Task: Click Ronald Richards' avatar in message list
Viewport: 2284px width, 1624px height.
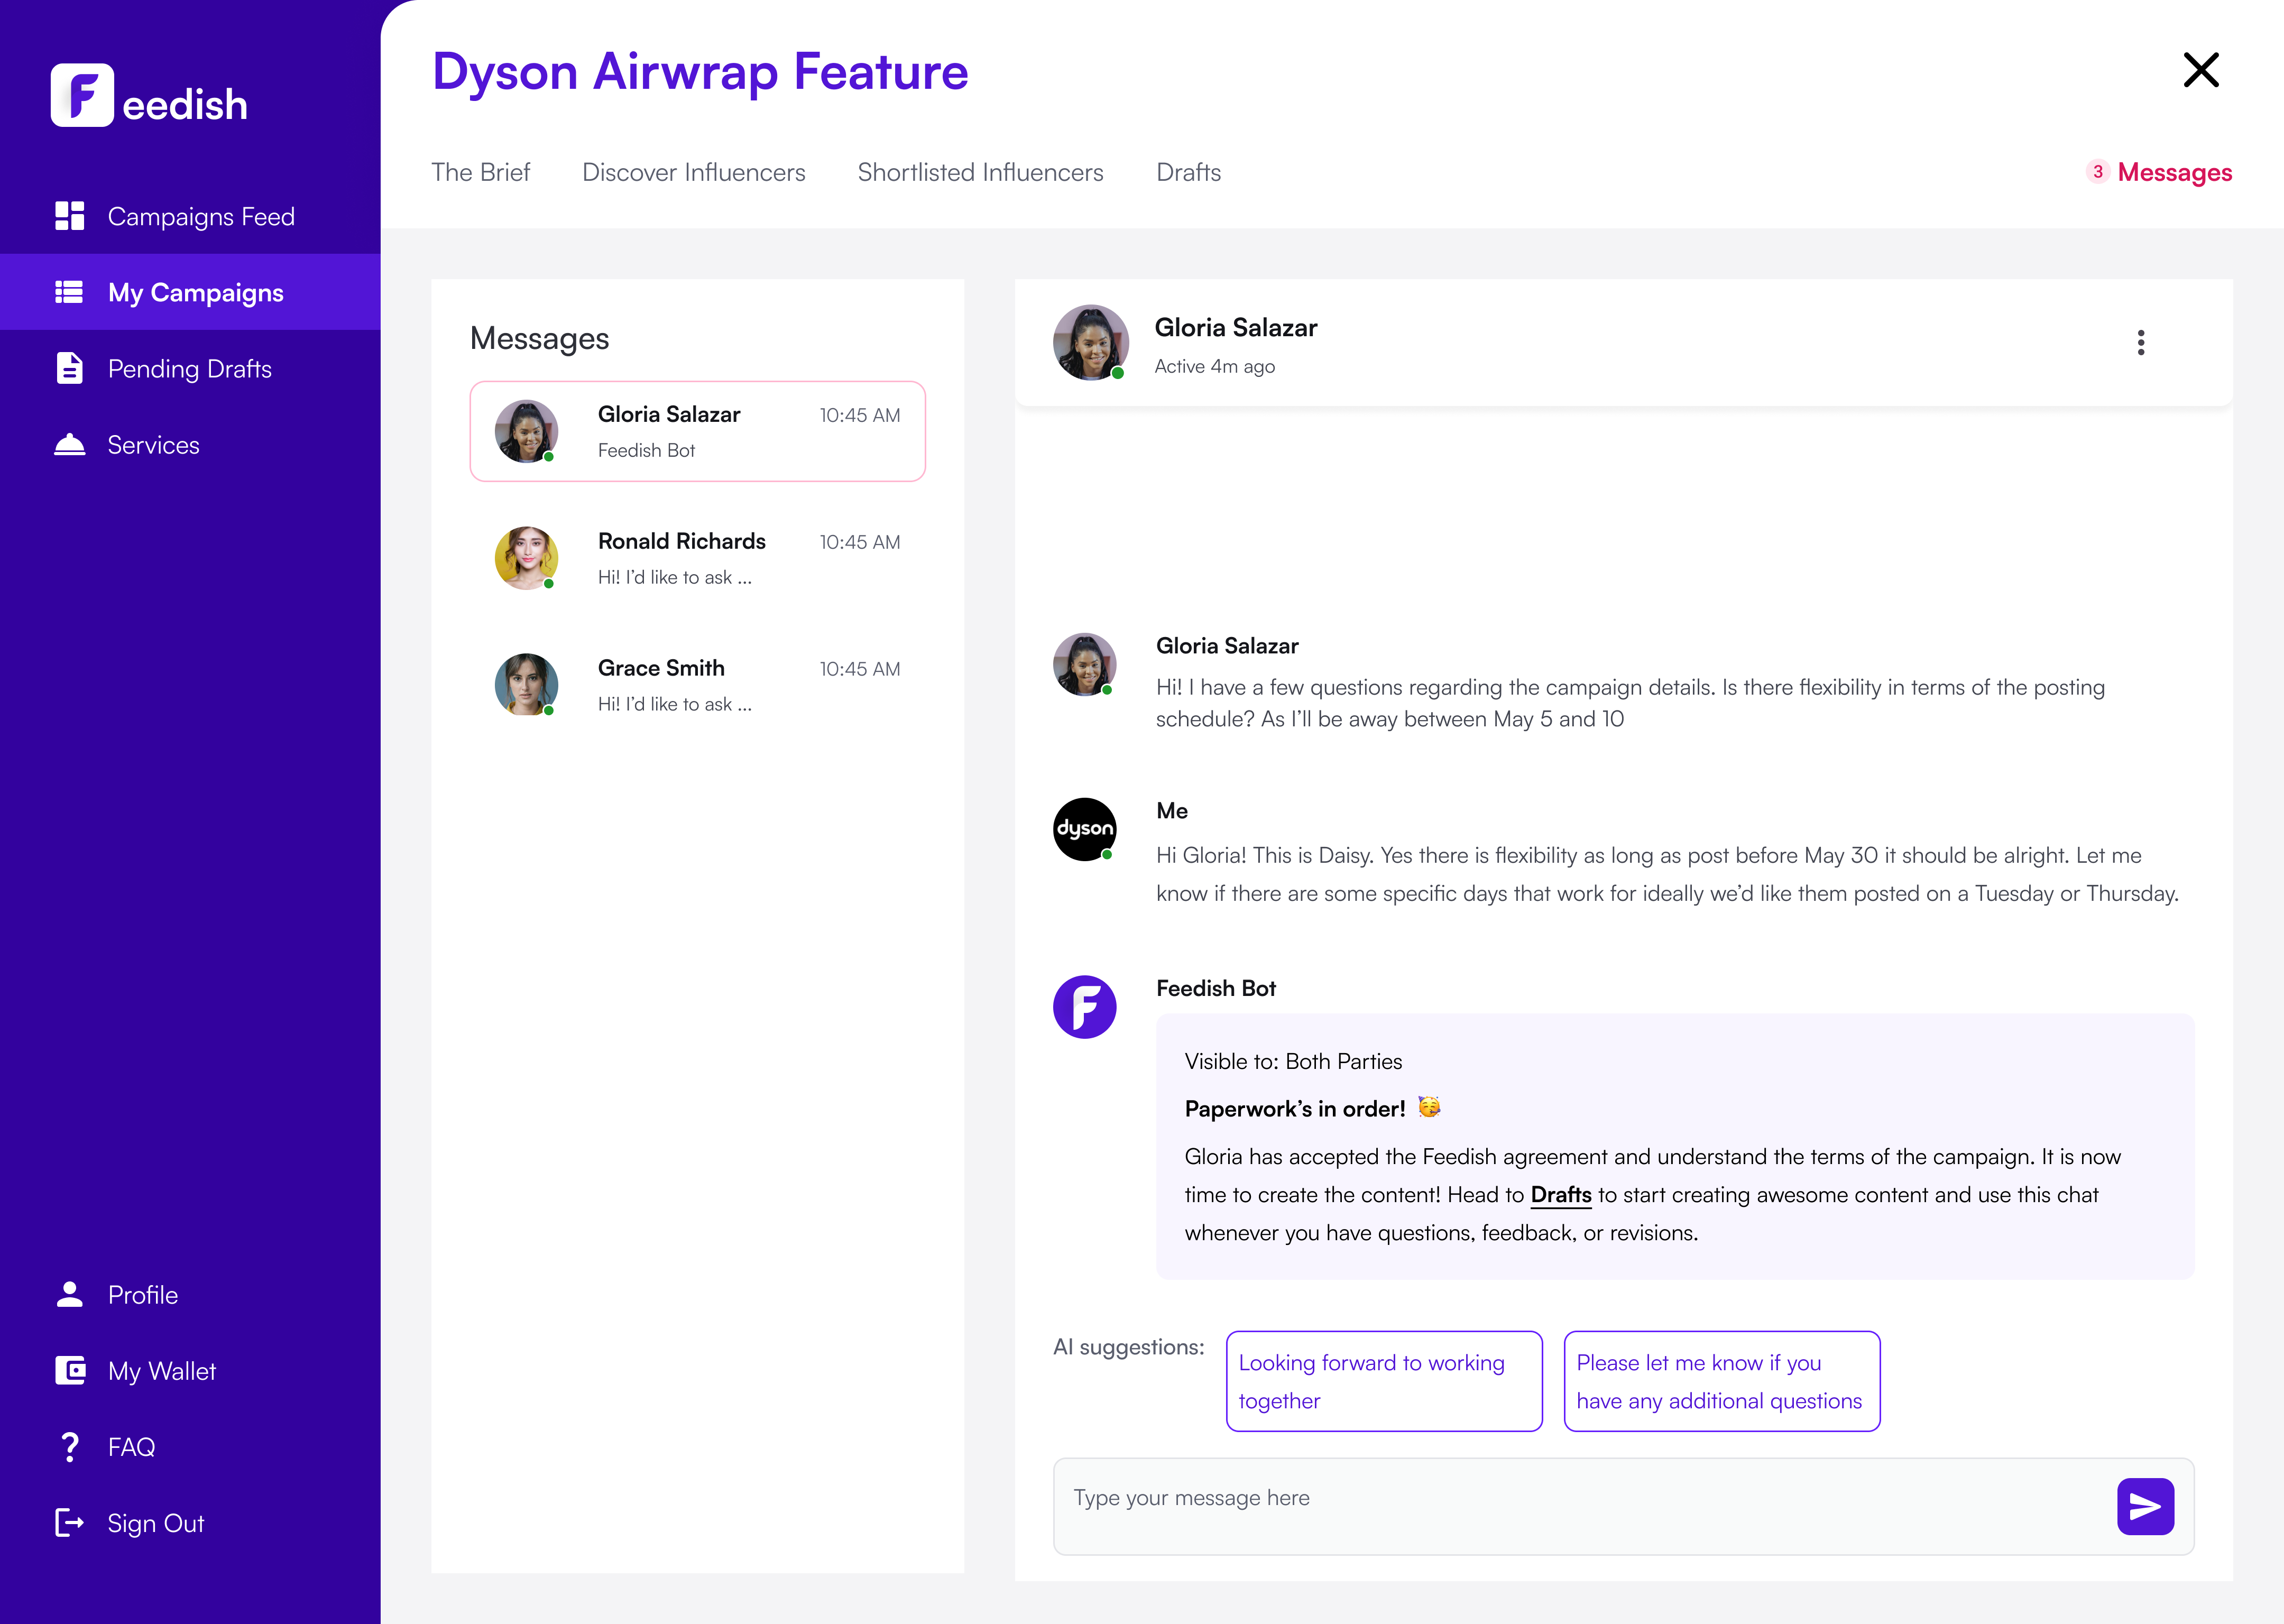Action: tap(526, 558)
